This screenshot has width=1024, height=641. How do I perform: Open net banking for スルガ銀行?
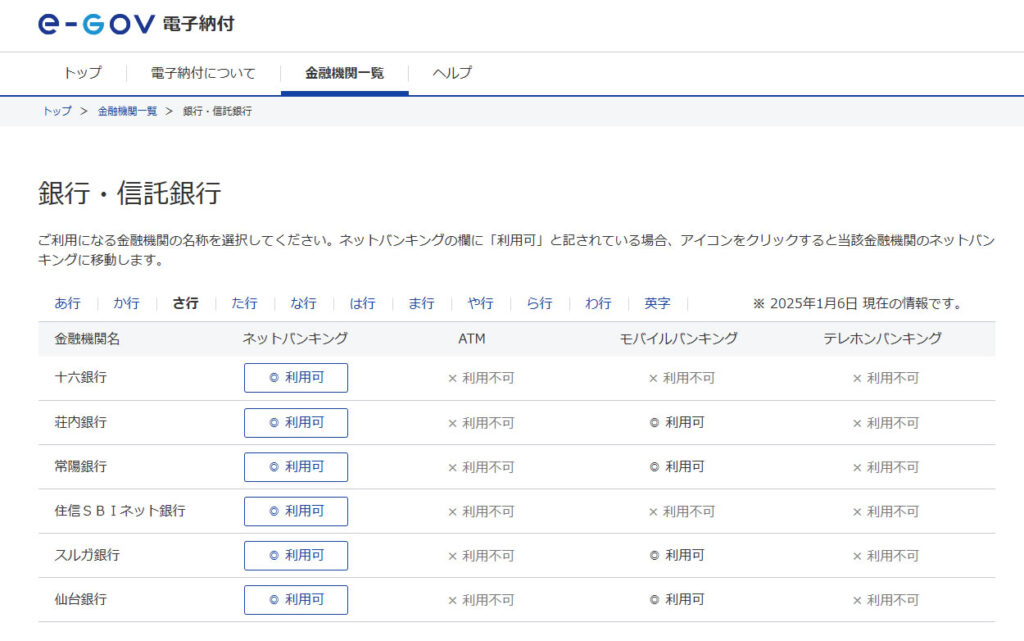click(x=296, y=555)
